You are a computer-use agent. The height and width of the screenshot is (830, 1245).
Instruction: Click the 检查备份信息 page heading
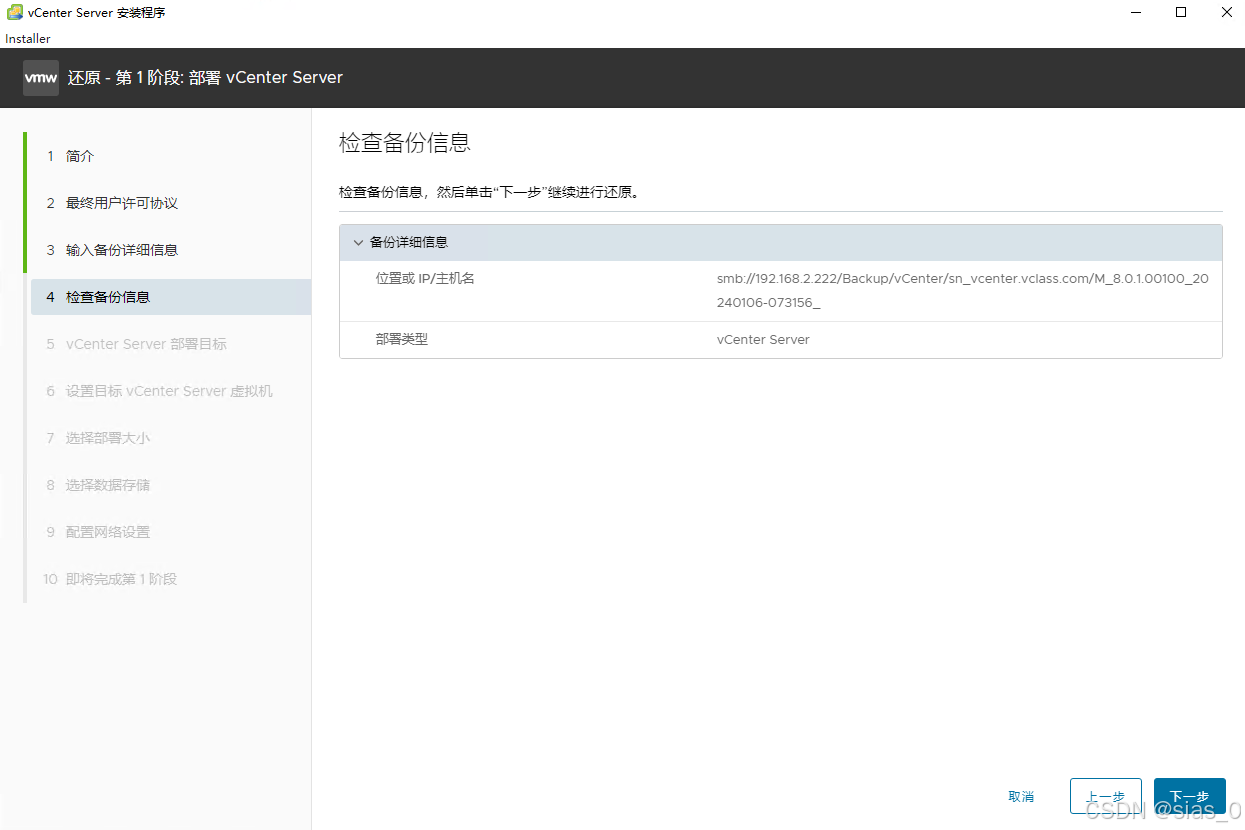(x=405, y=143)
